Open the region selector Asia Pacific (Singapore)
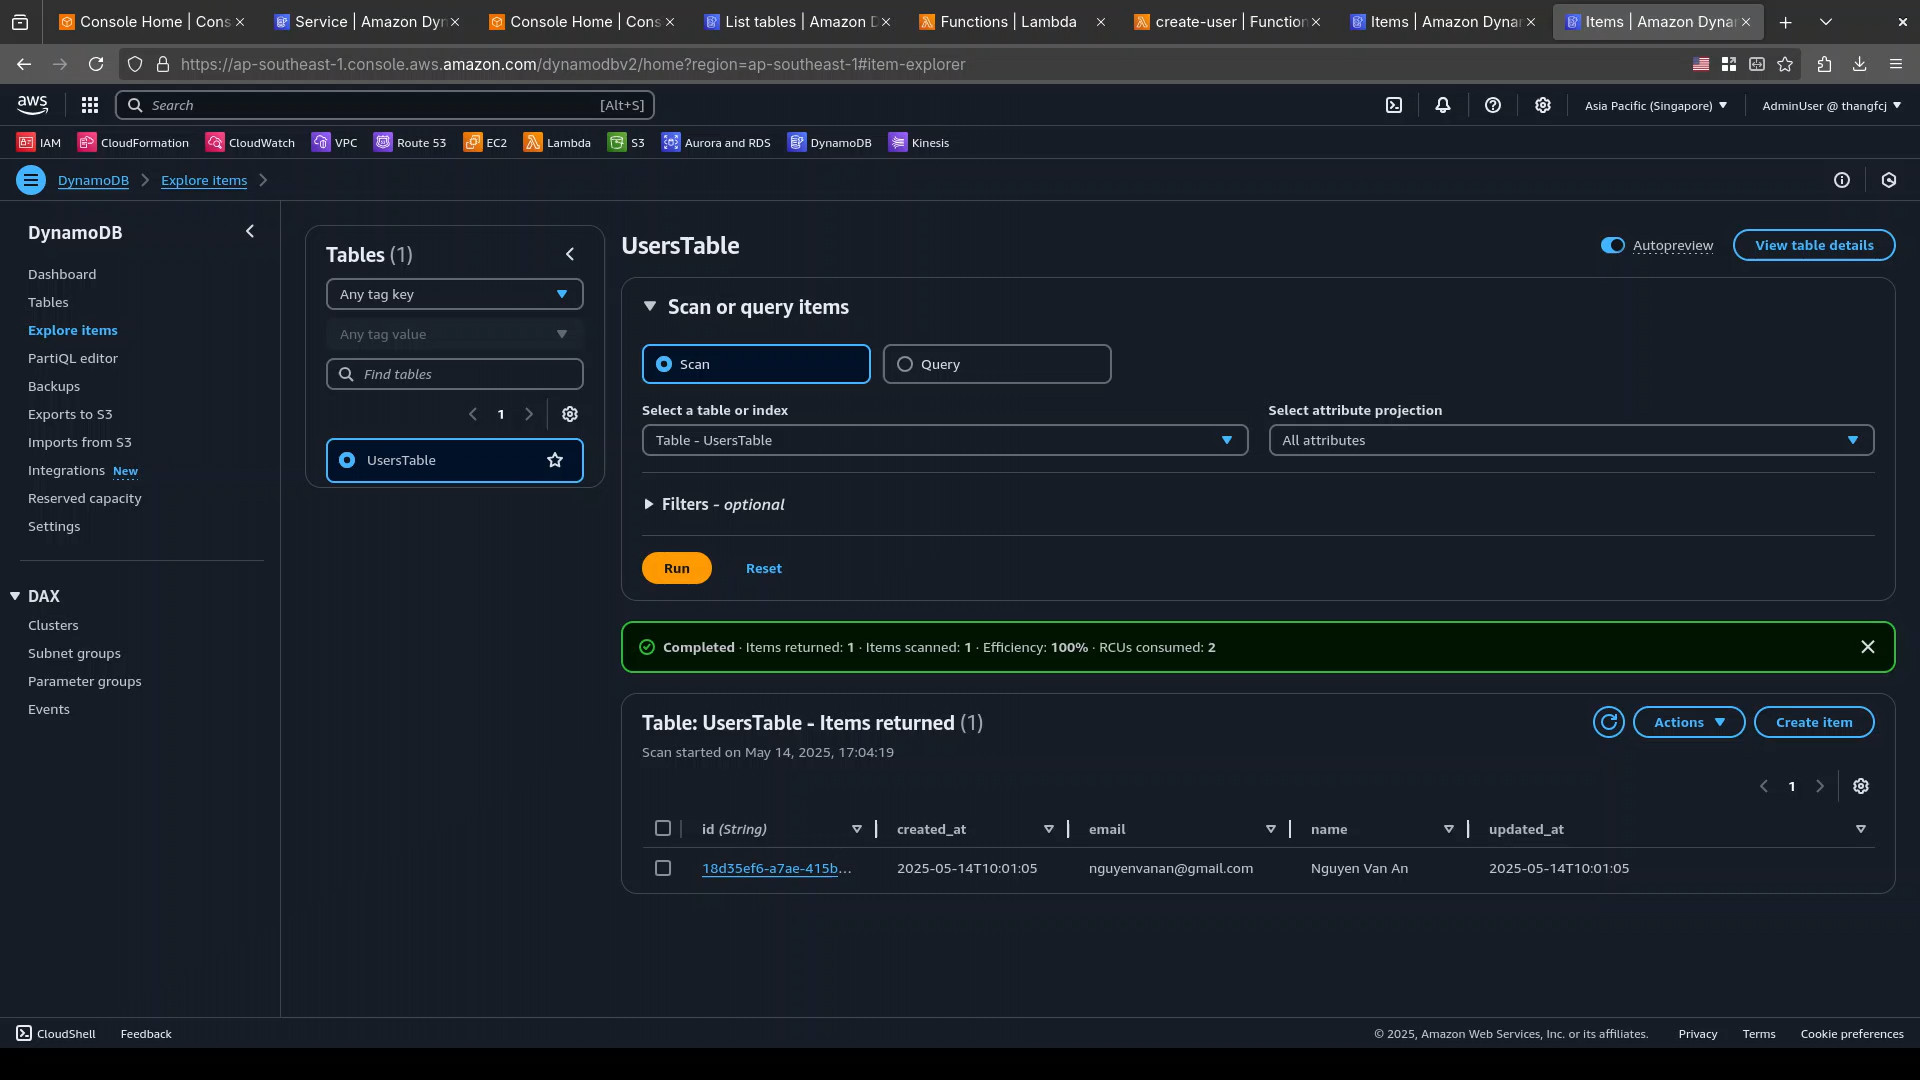The width and height of the screenshot is (1920, 1080). [1656, 105]
